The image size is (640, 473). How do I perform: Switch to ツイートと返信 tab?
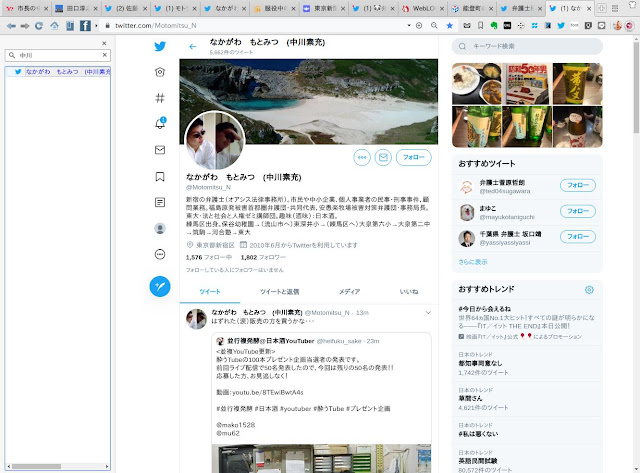click(x=280, y=291)
